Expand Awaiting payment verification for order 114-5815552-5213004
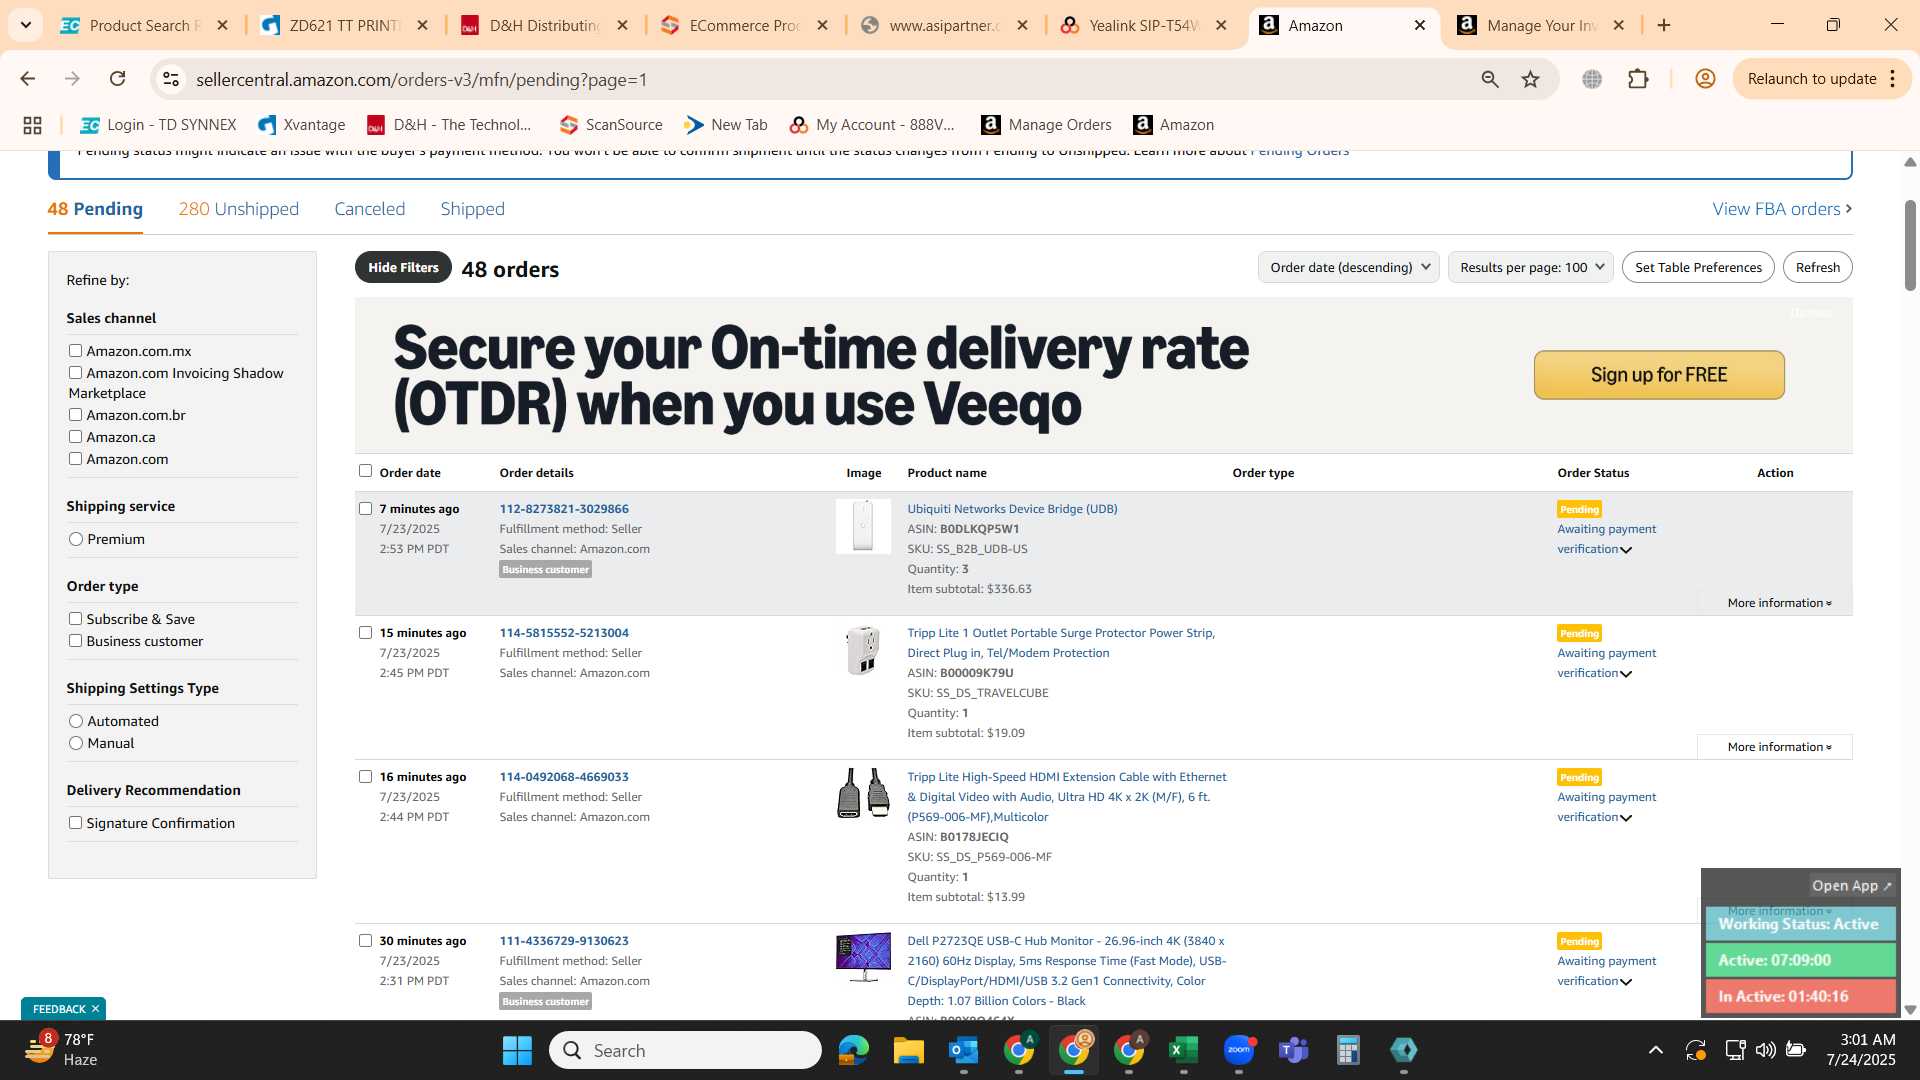The width and height of the screenshot is (1920, 1080). [1606, 663]
